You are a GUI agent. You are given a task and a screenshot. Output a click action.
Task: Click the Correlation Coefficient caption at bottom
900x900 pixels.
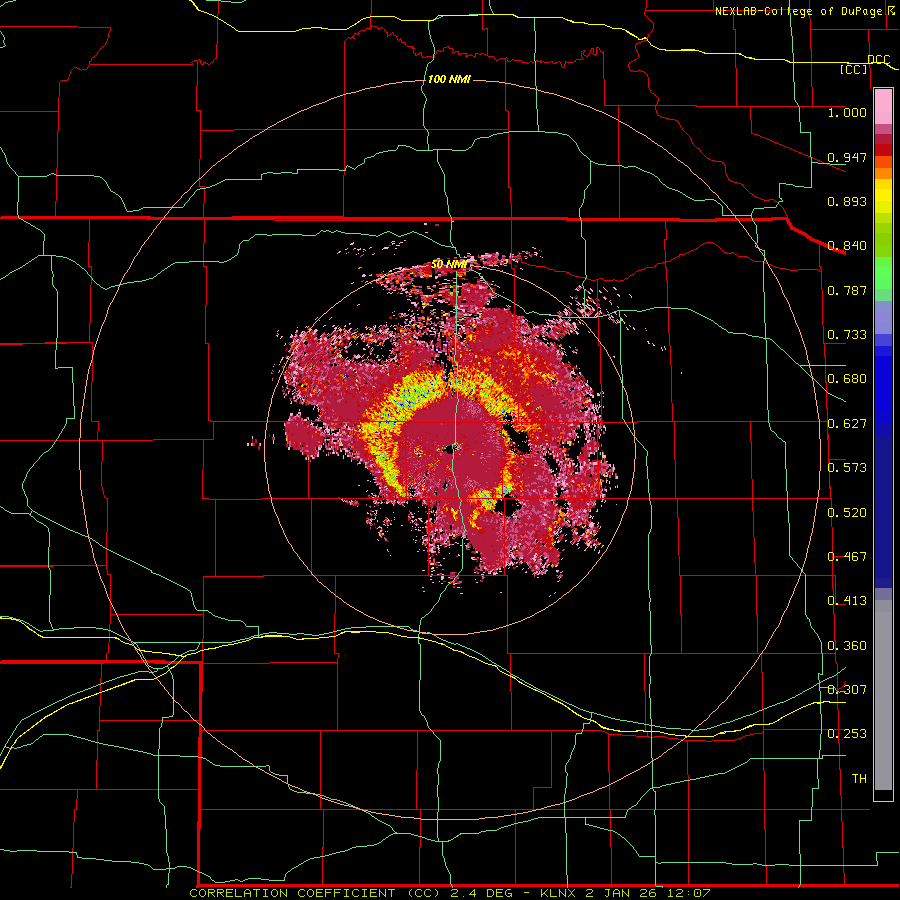(x=449, y=893)
